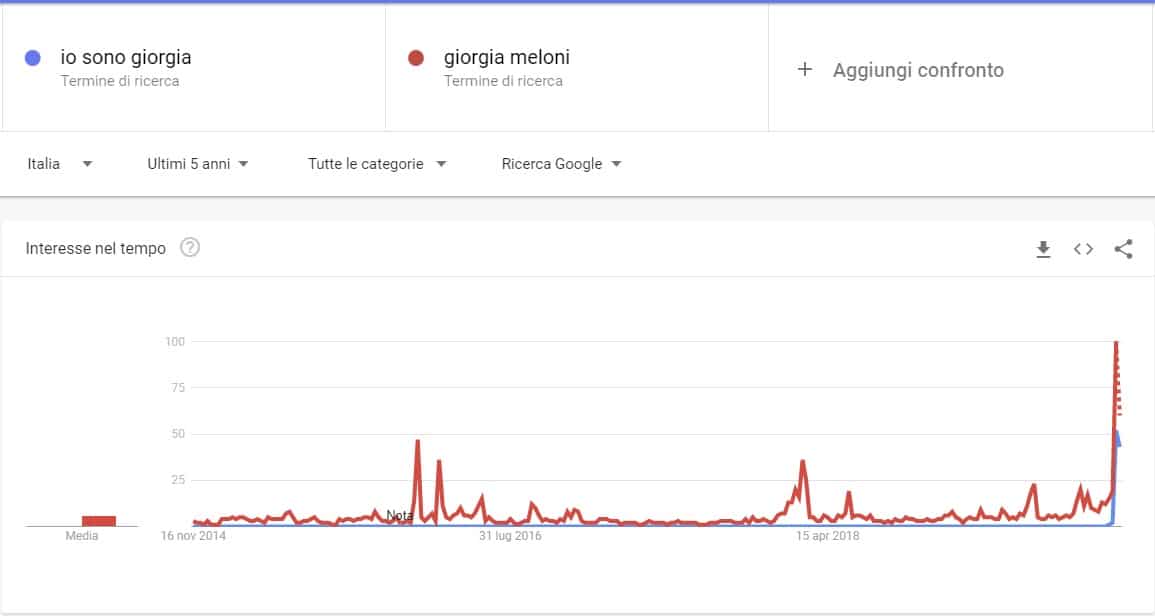Click the red Media average bar

click(x=99, y=520)
